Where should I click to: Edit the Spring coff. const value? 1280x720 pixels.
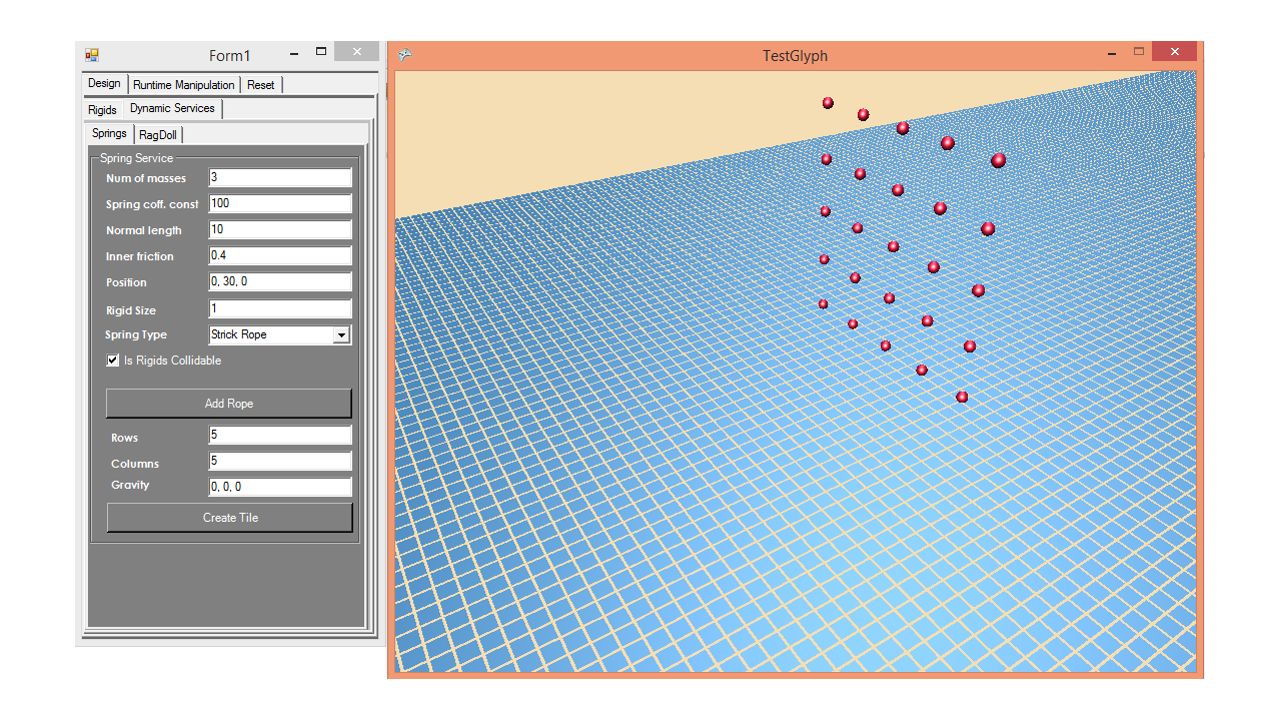pyautogui.click(x=280, y=203)
